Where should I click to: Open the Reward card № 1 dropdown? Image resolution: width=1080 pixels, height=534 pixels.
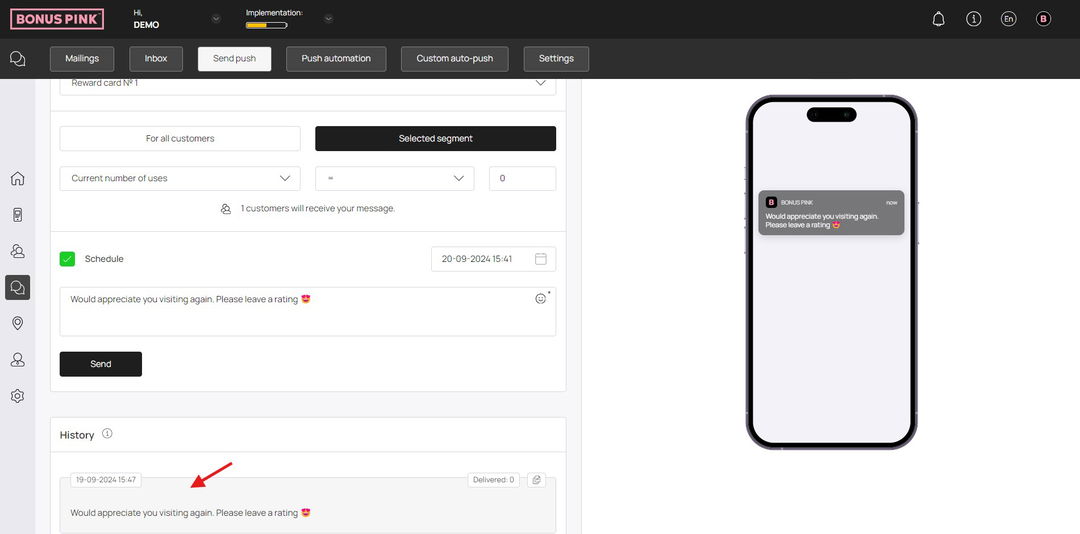[308, 83]
